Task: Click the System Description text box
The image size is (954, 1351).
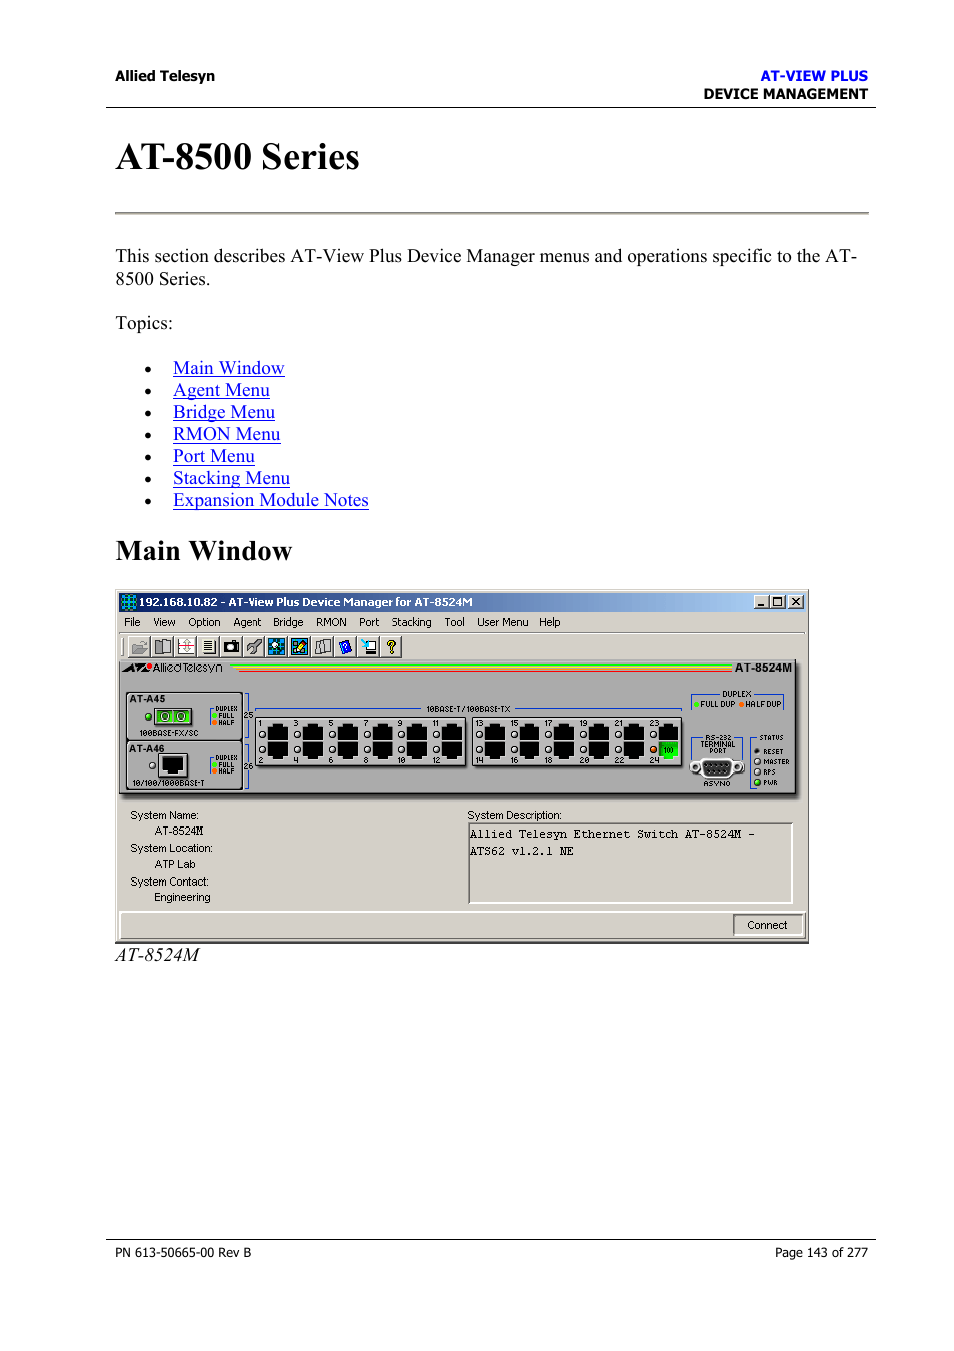Action: (630, 863)
